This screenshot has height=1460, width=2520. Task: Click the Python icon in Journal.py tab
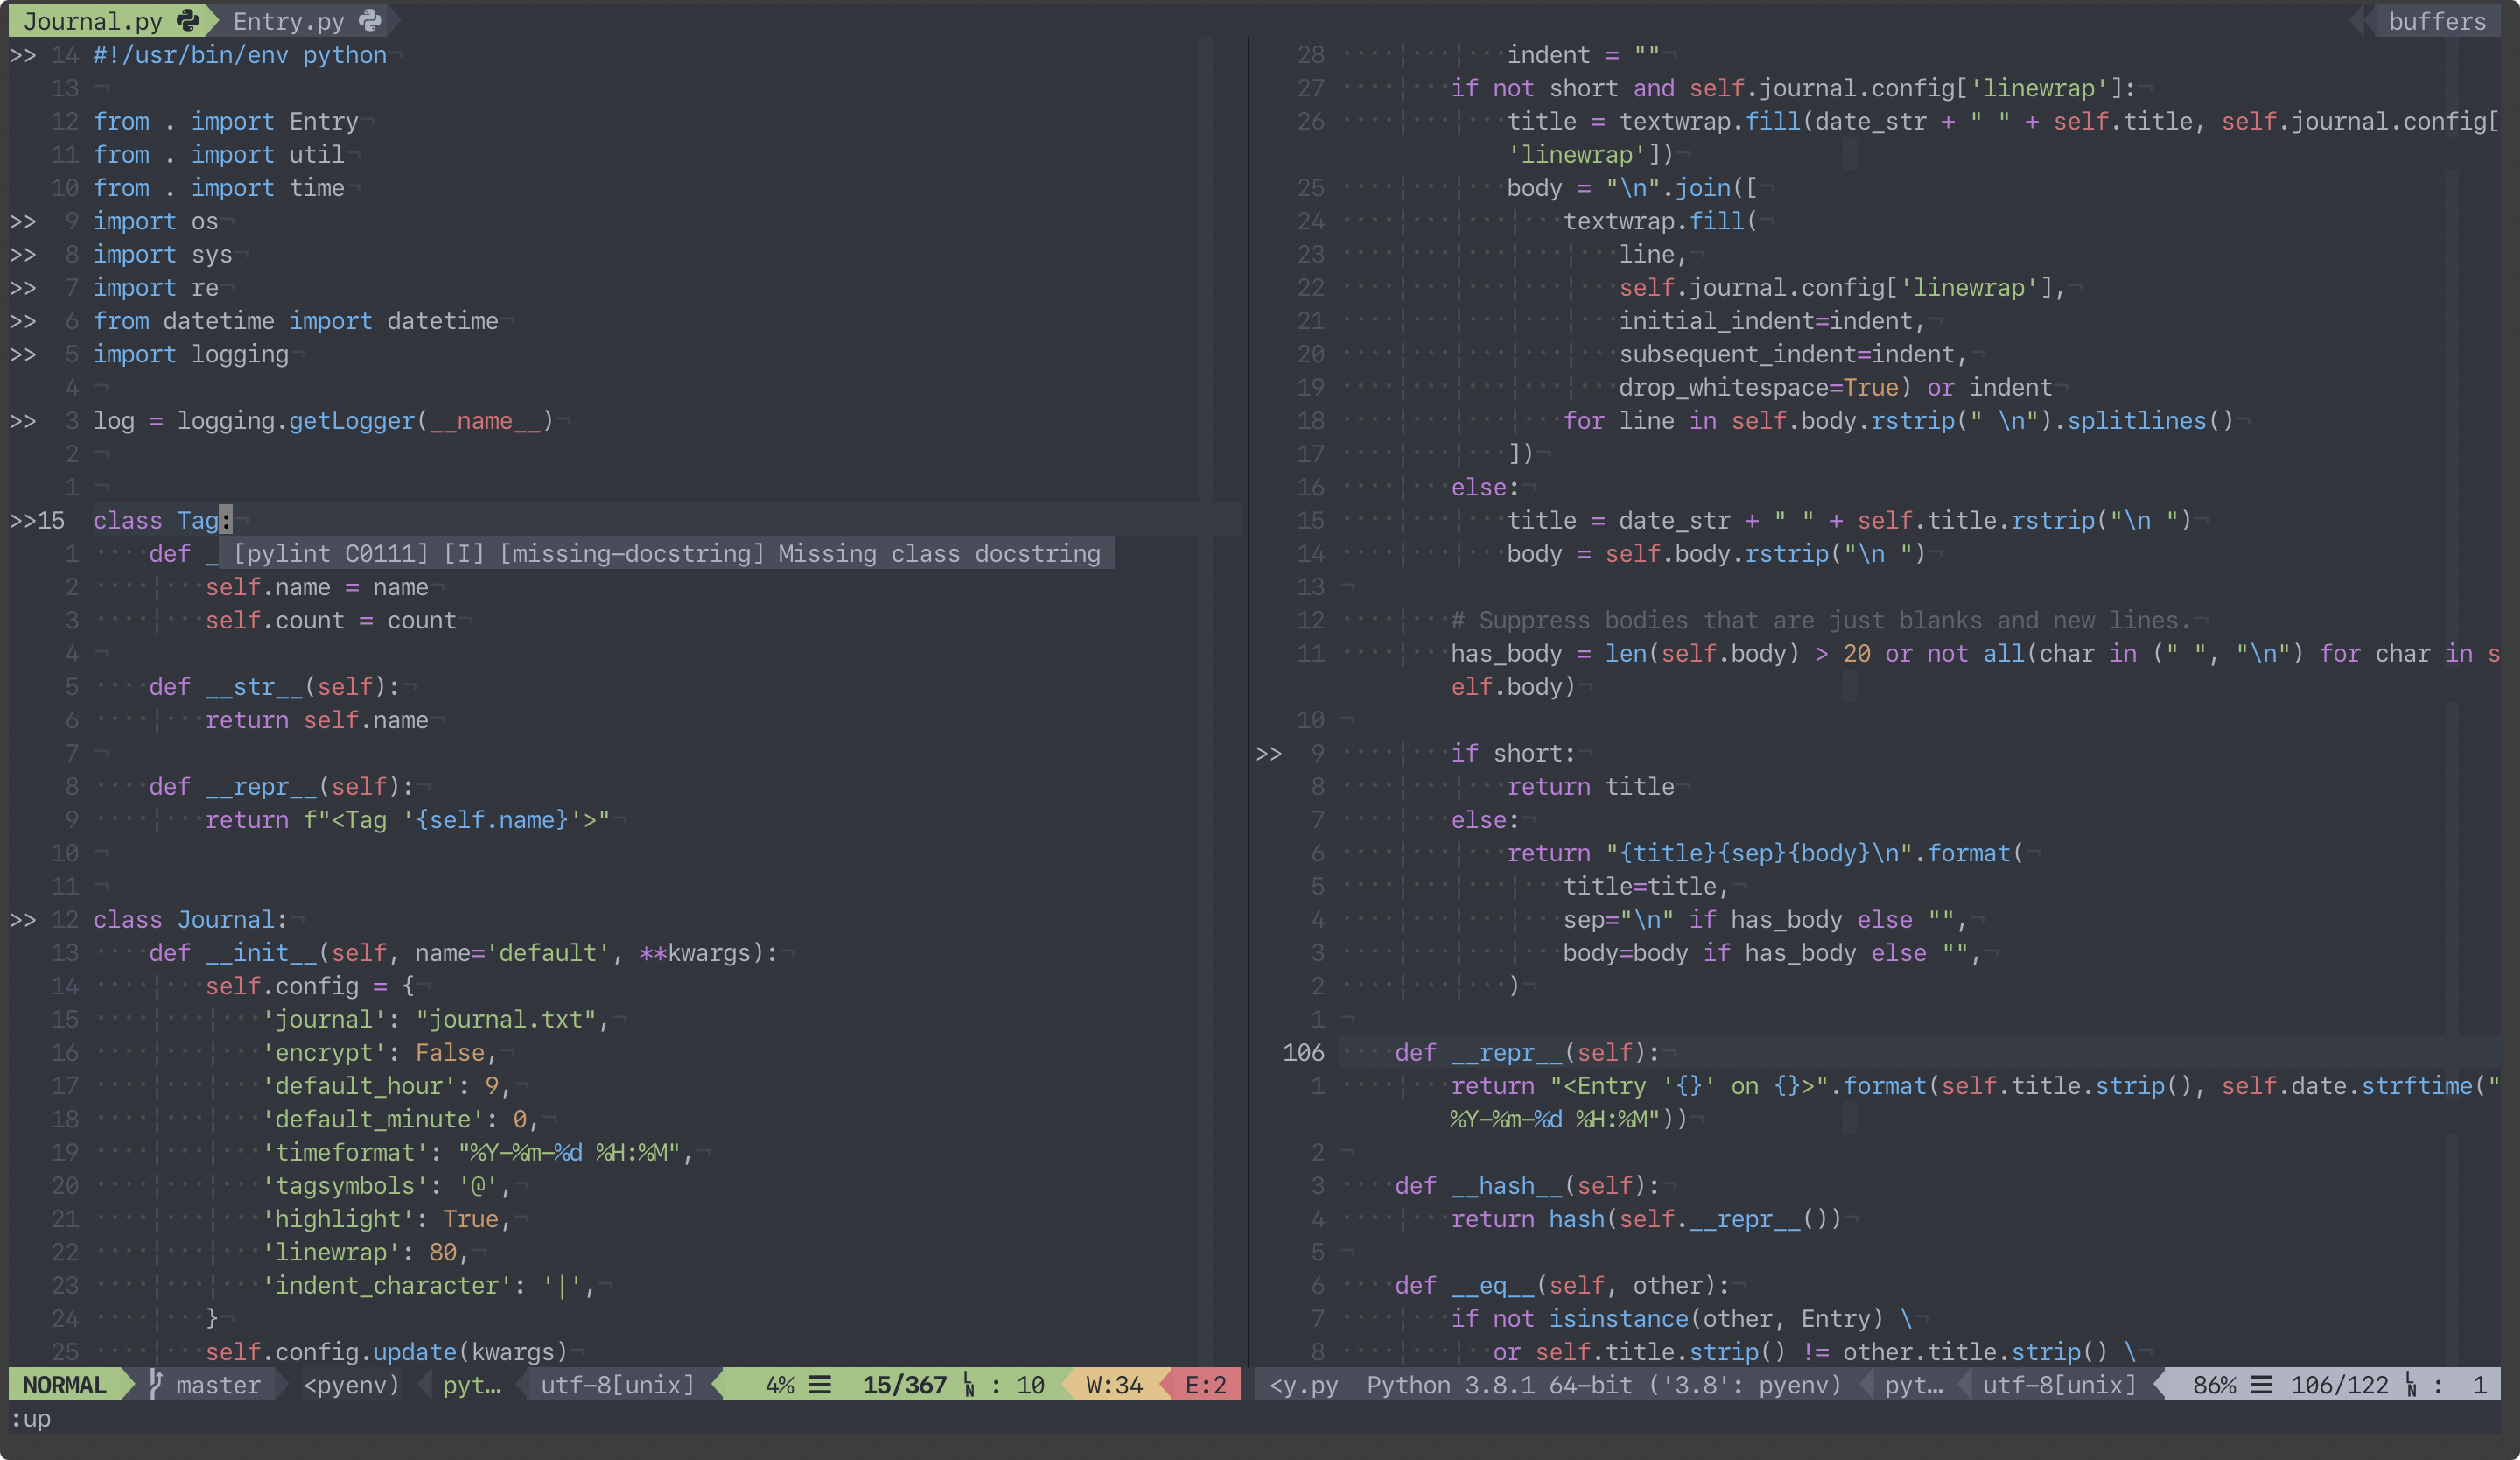tap(187, 20)
